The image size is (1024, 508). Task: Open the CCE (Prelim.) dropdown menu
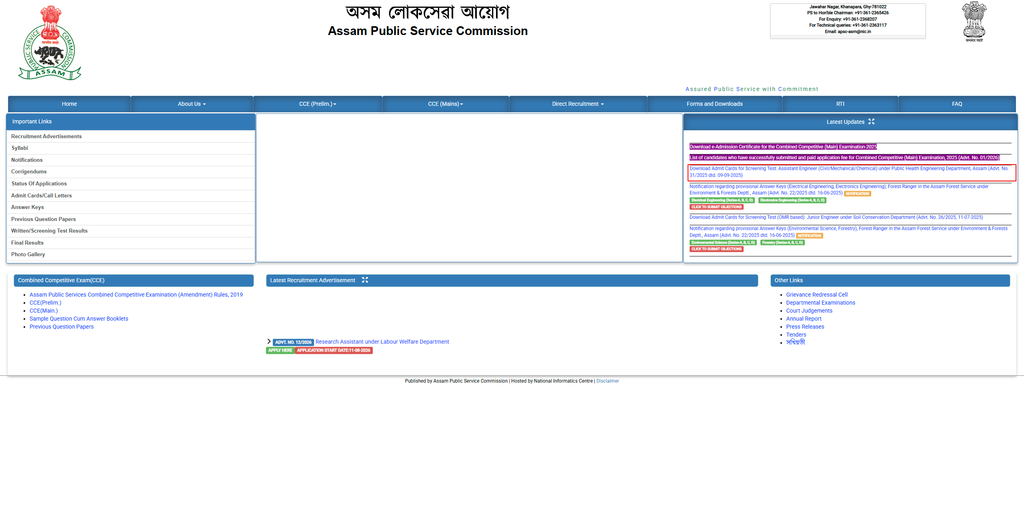318,104
